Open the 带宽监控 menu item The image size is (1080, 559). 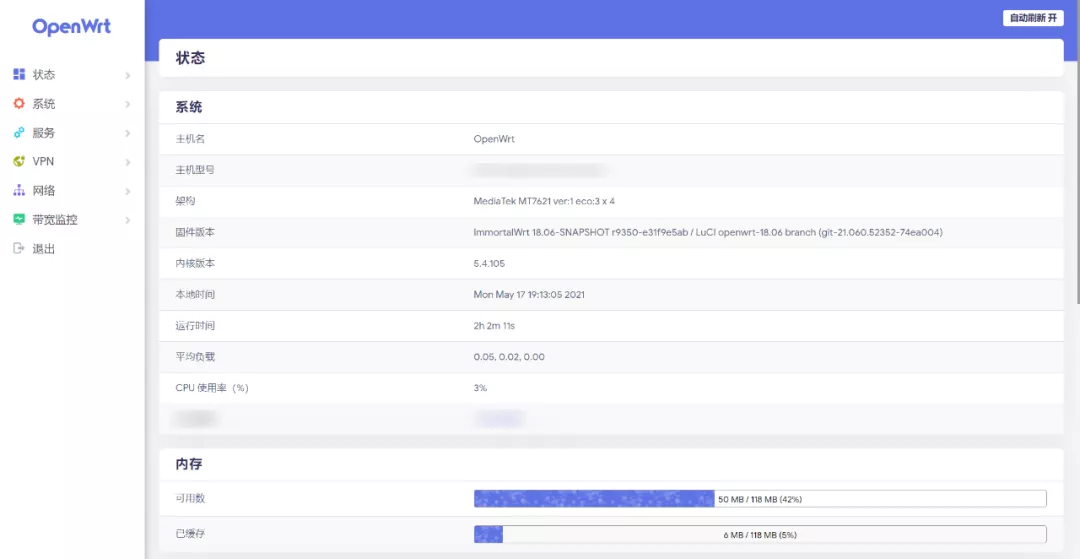tap(55, 220)
